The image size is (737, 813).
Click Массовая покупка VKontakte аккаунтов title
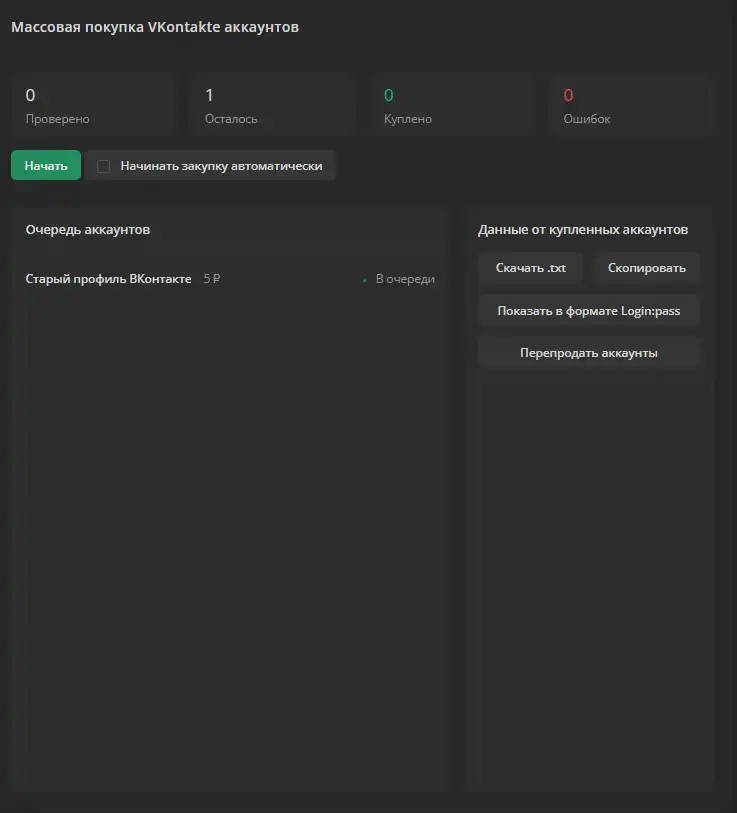tap(155, 27)
